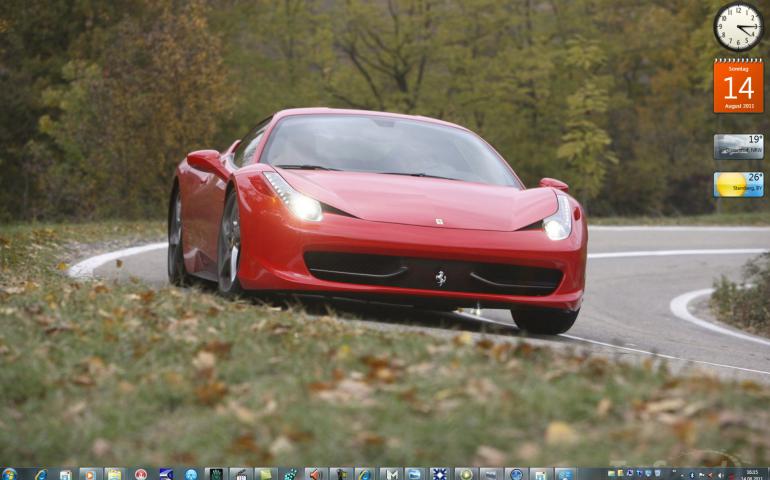Open the movie clapperboard taskbar icon
This screenshot has height=480, width=770.
241,475
